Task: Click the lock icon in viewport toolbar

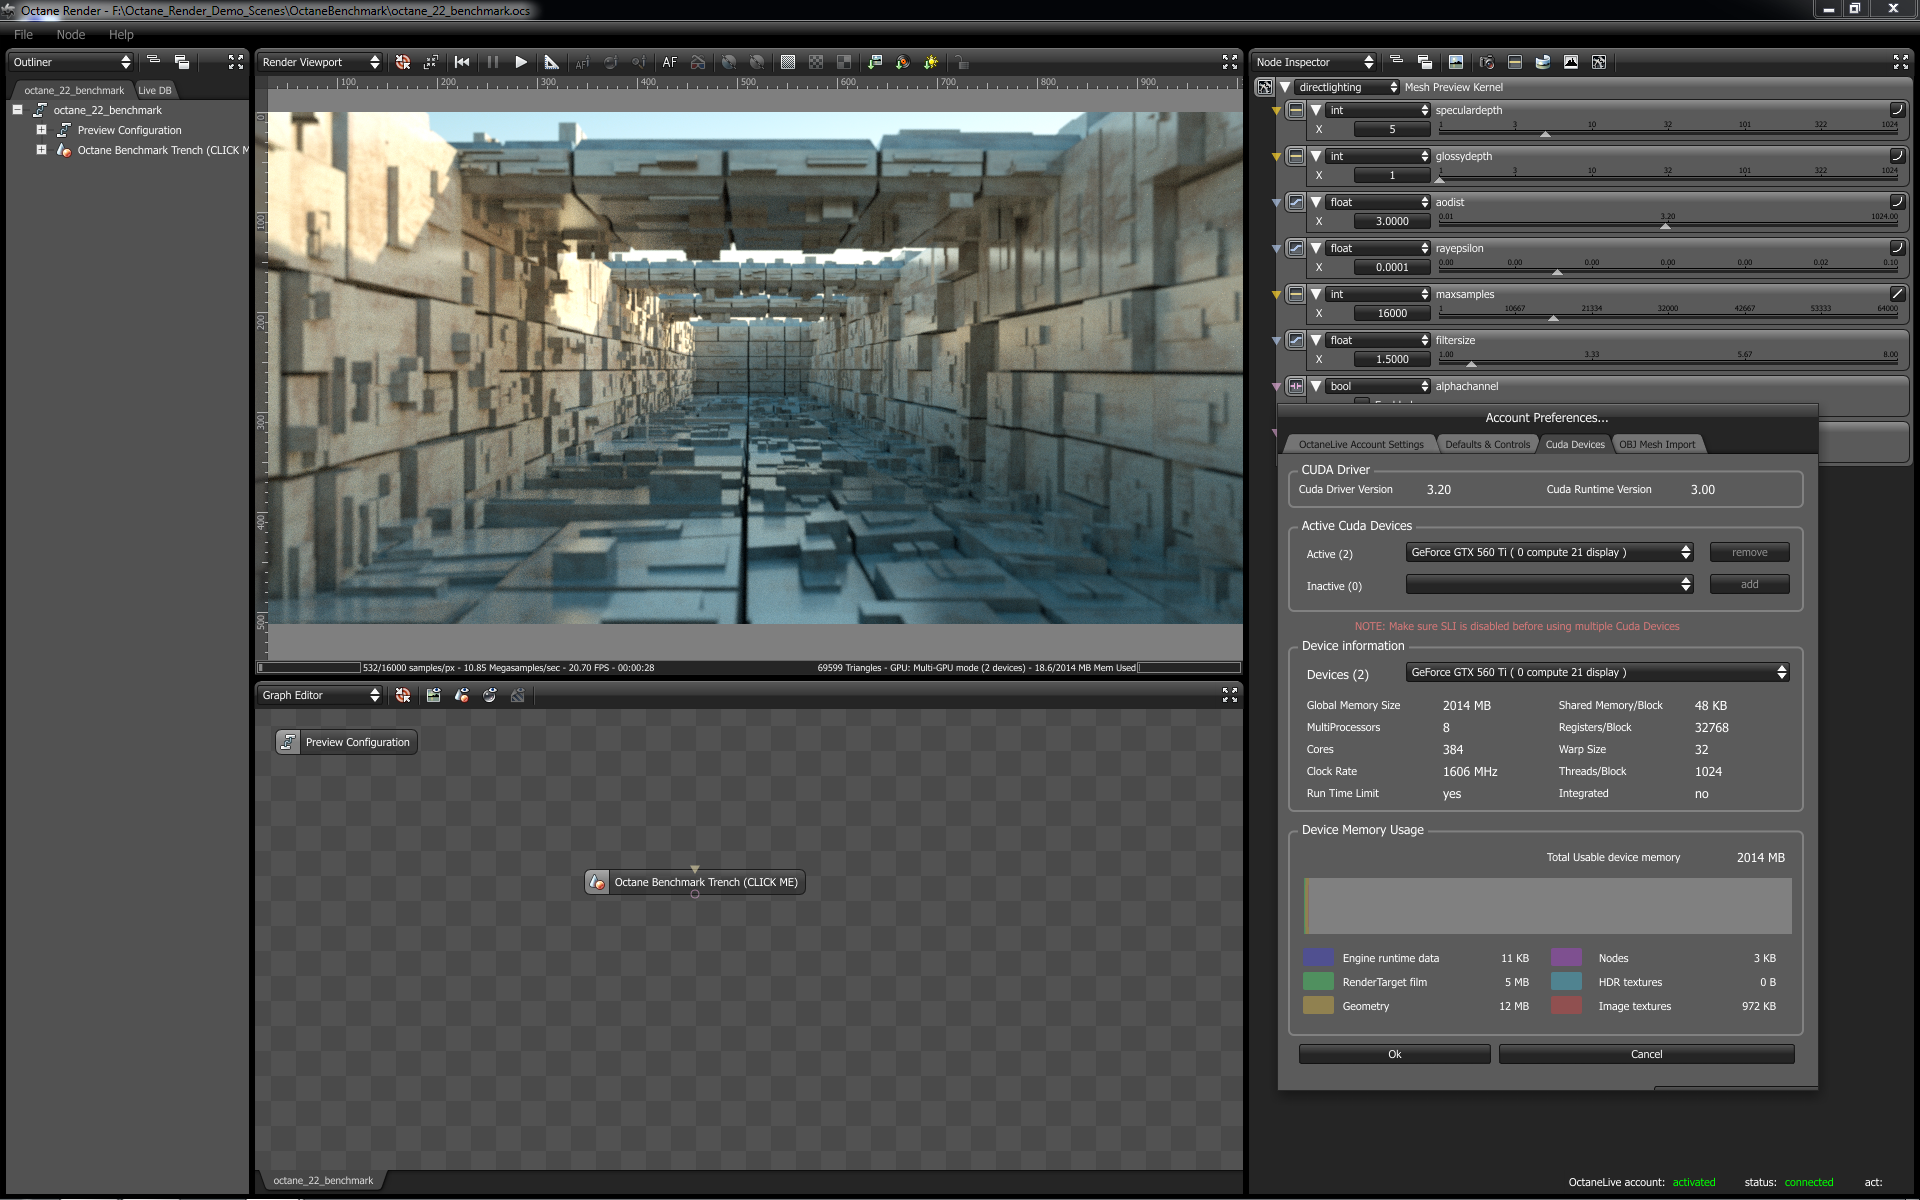Action: click(x=961, y=62)
